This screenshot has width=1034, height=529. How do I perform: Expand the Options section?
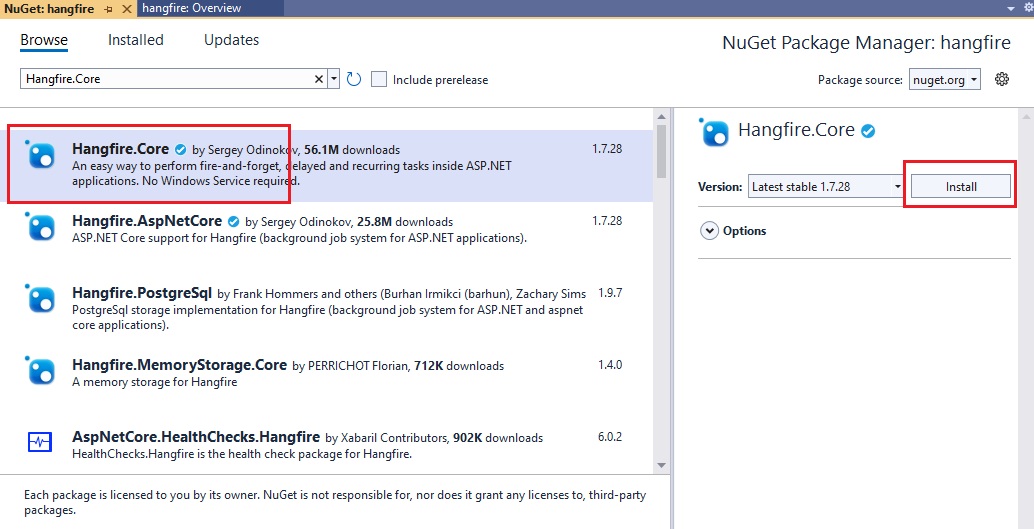point(710,231)
